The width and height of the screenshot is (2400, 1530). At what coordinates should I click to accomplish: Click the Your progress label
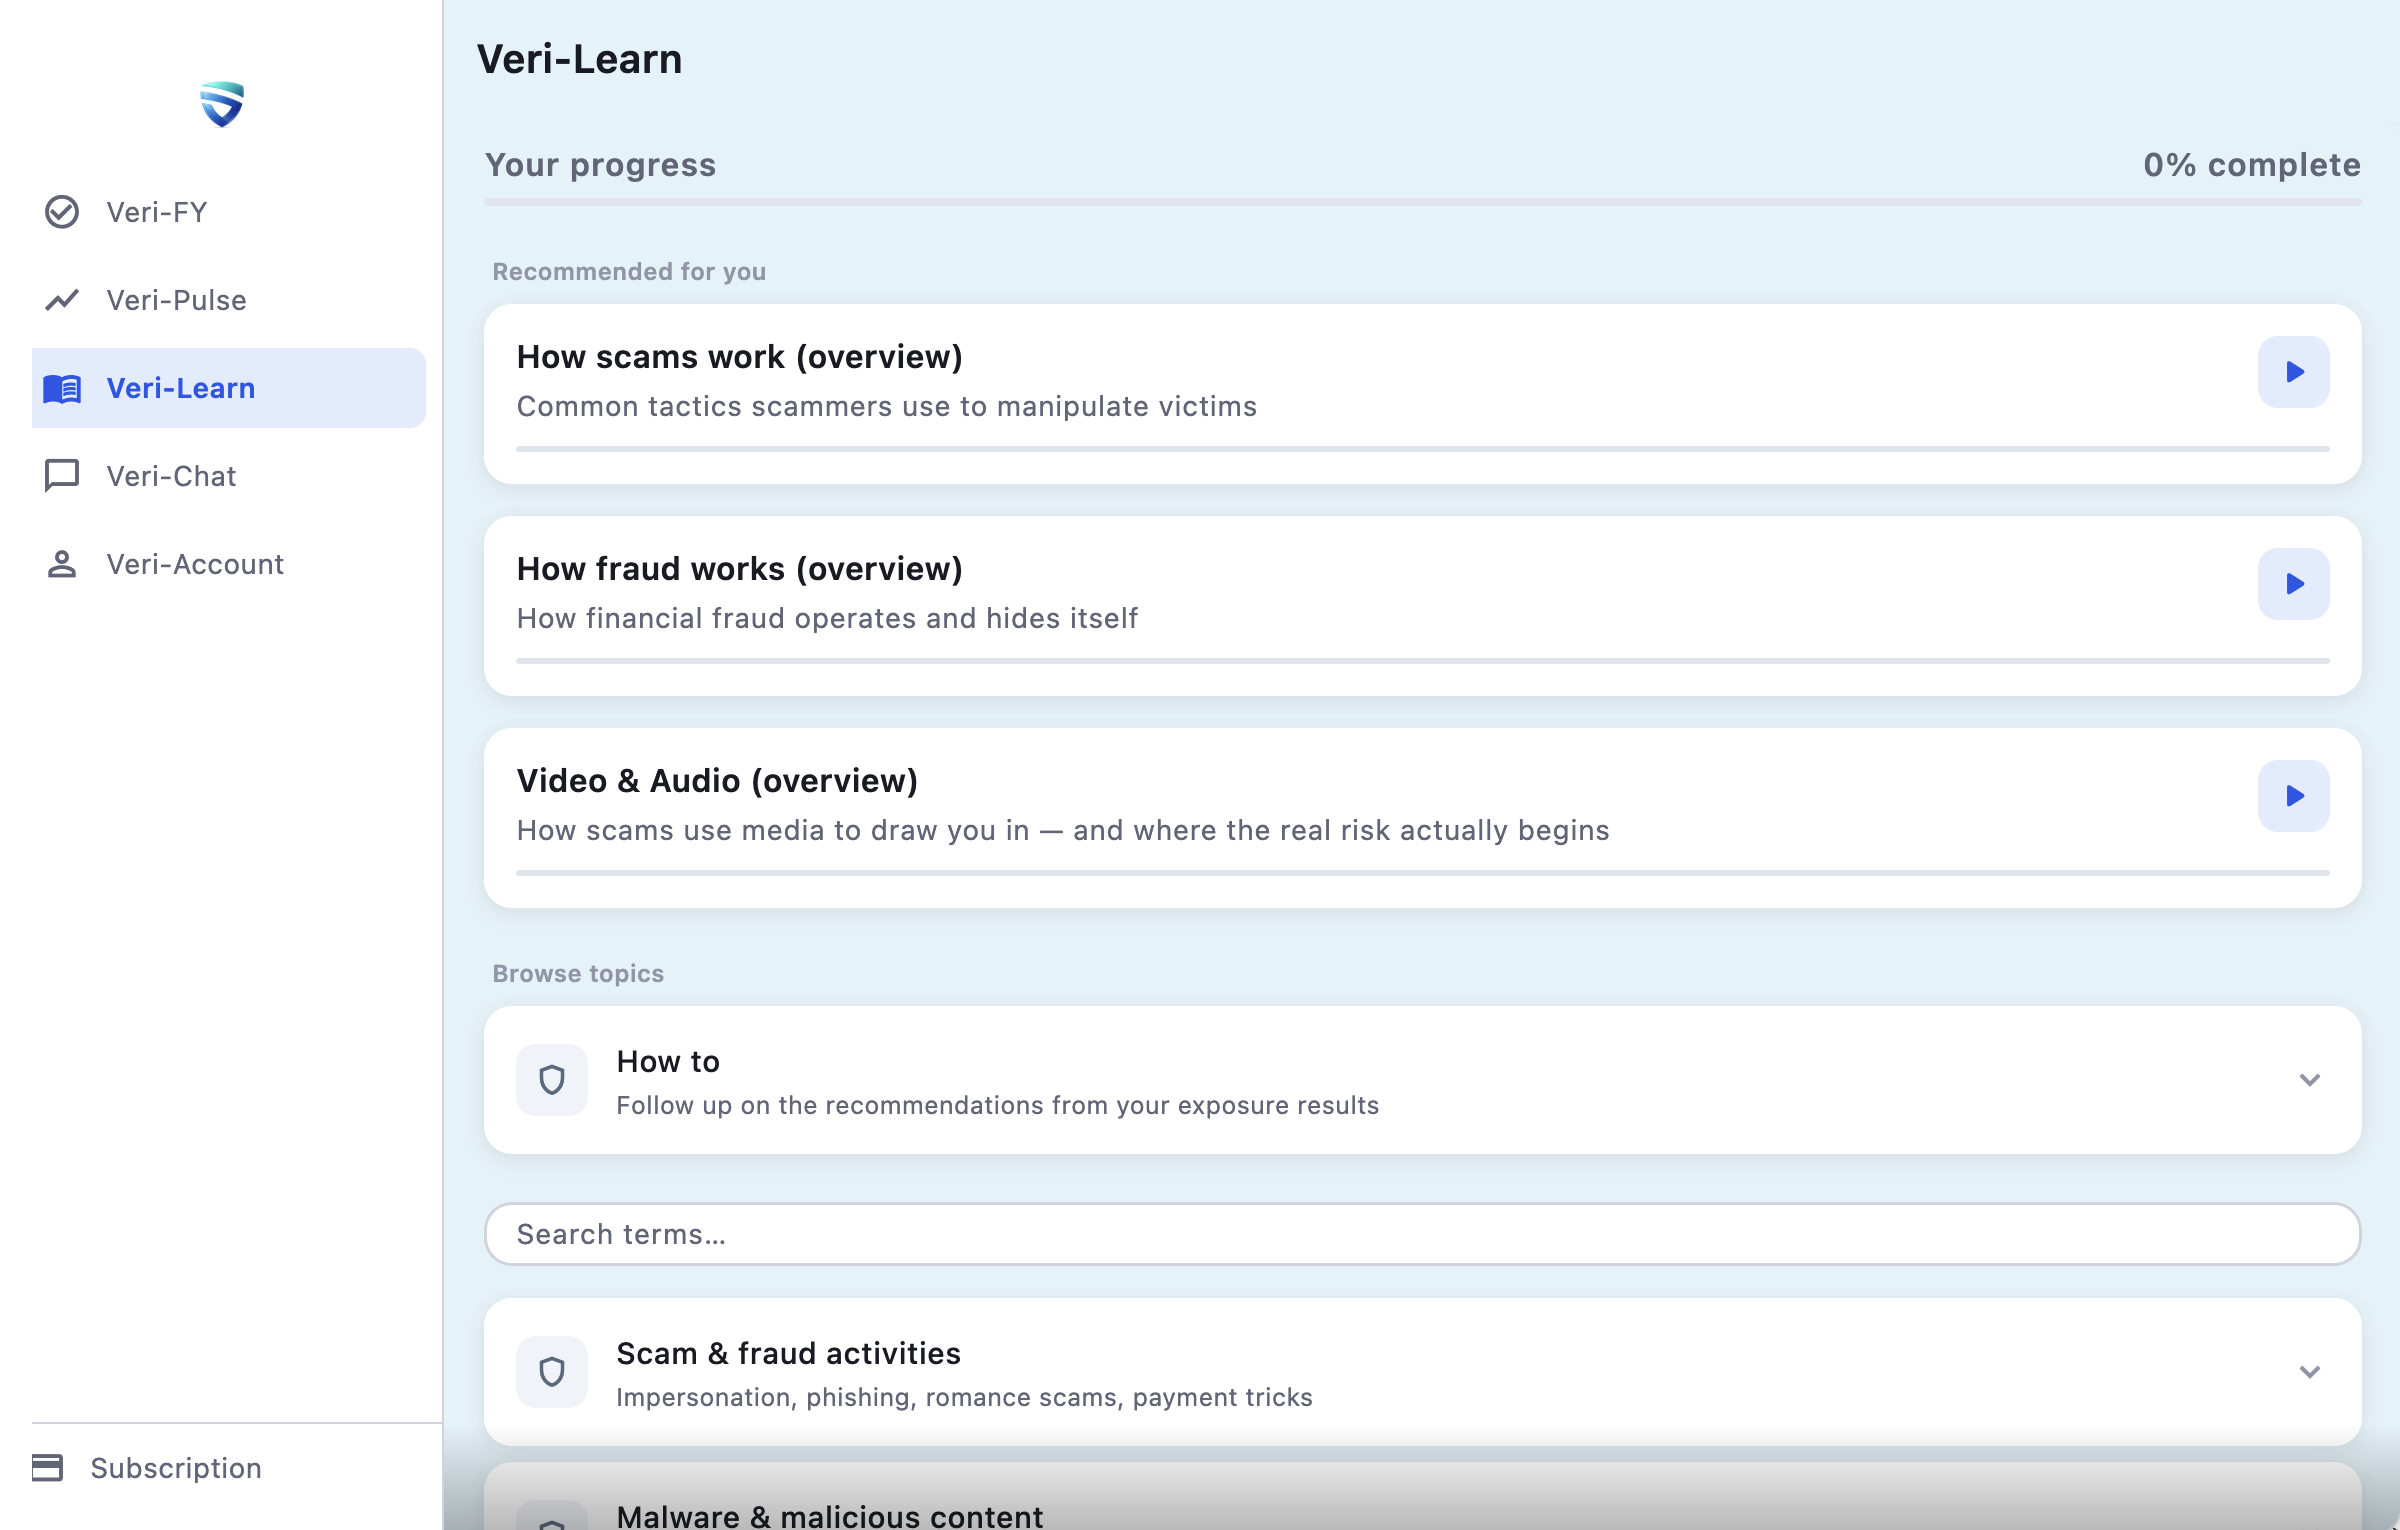(x=600, y=165)
